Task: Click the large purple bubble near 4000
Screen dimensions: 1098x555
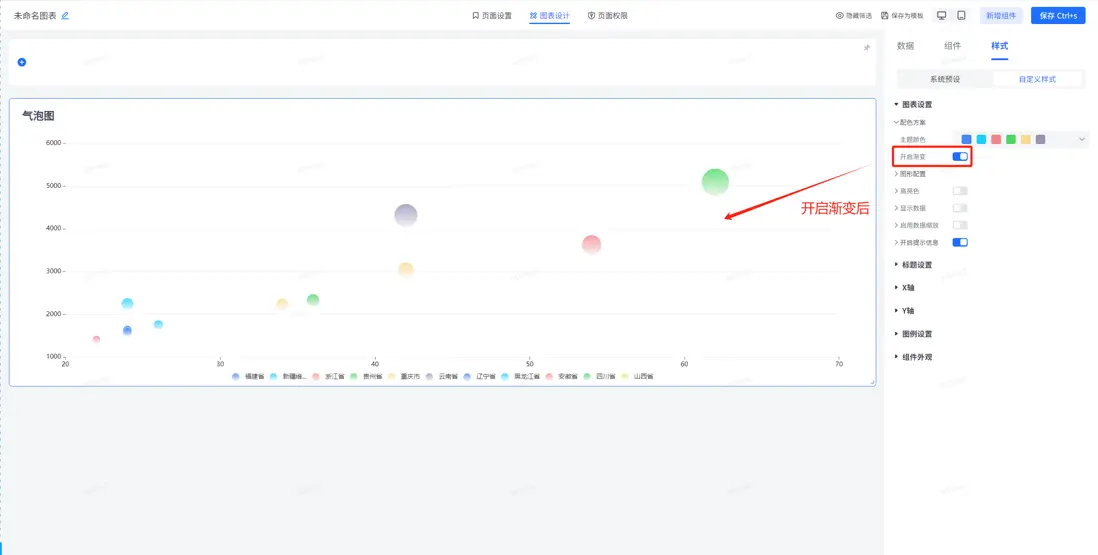Action: click(405, 215)
